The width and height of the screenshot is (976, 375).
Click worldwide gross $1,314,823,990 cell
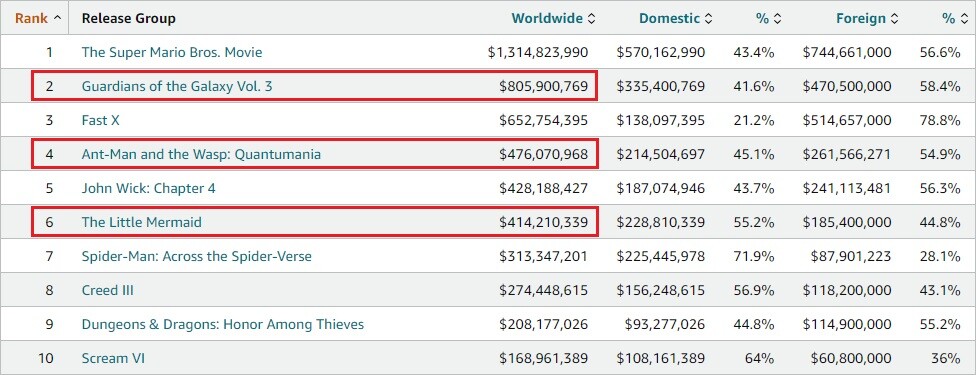tap(538, 52)
